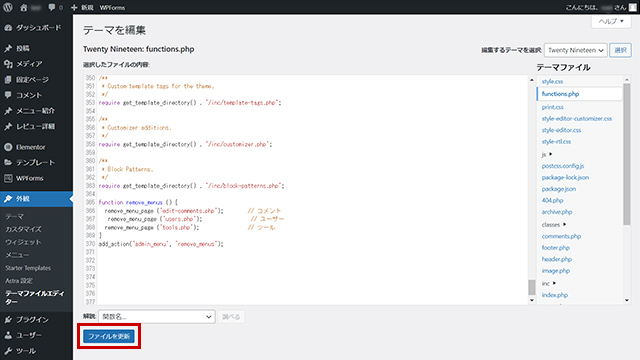
Task: Expand the inc folder
Action: click(x=549, y=283)
